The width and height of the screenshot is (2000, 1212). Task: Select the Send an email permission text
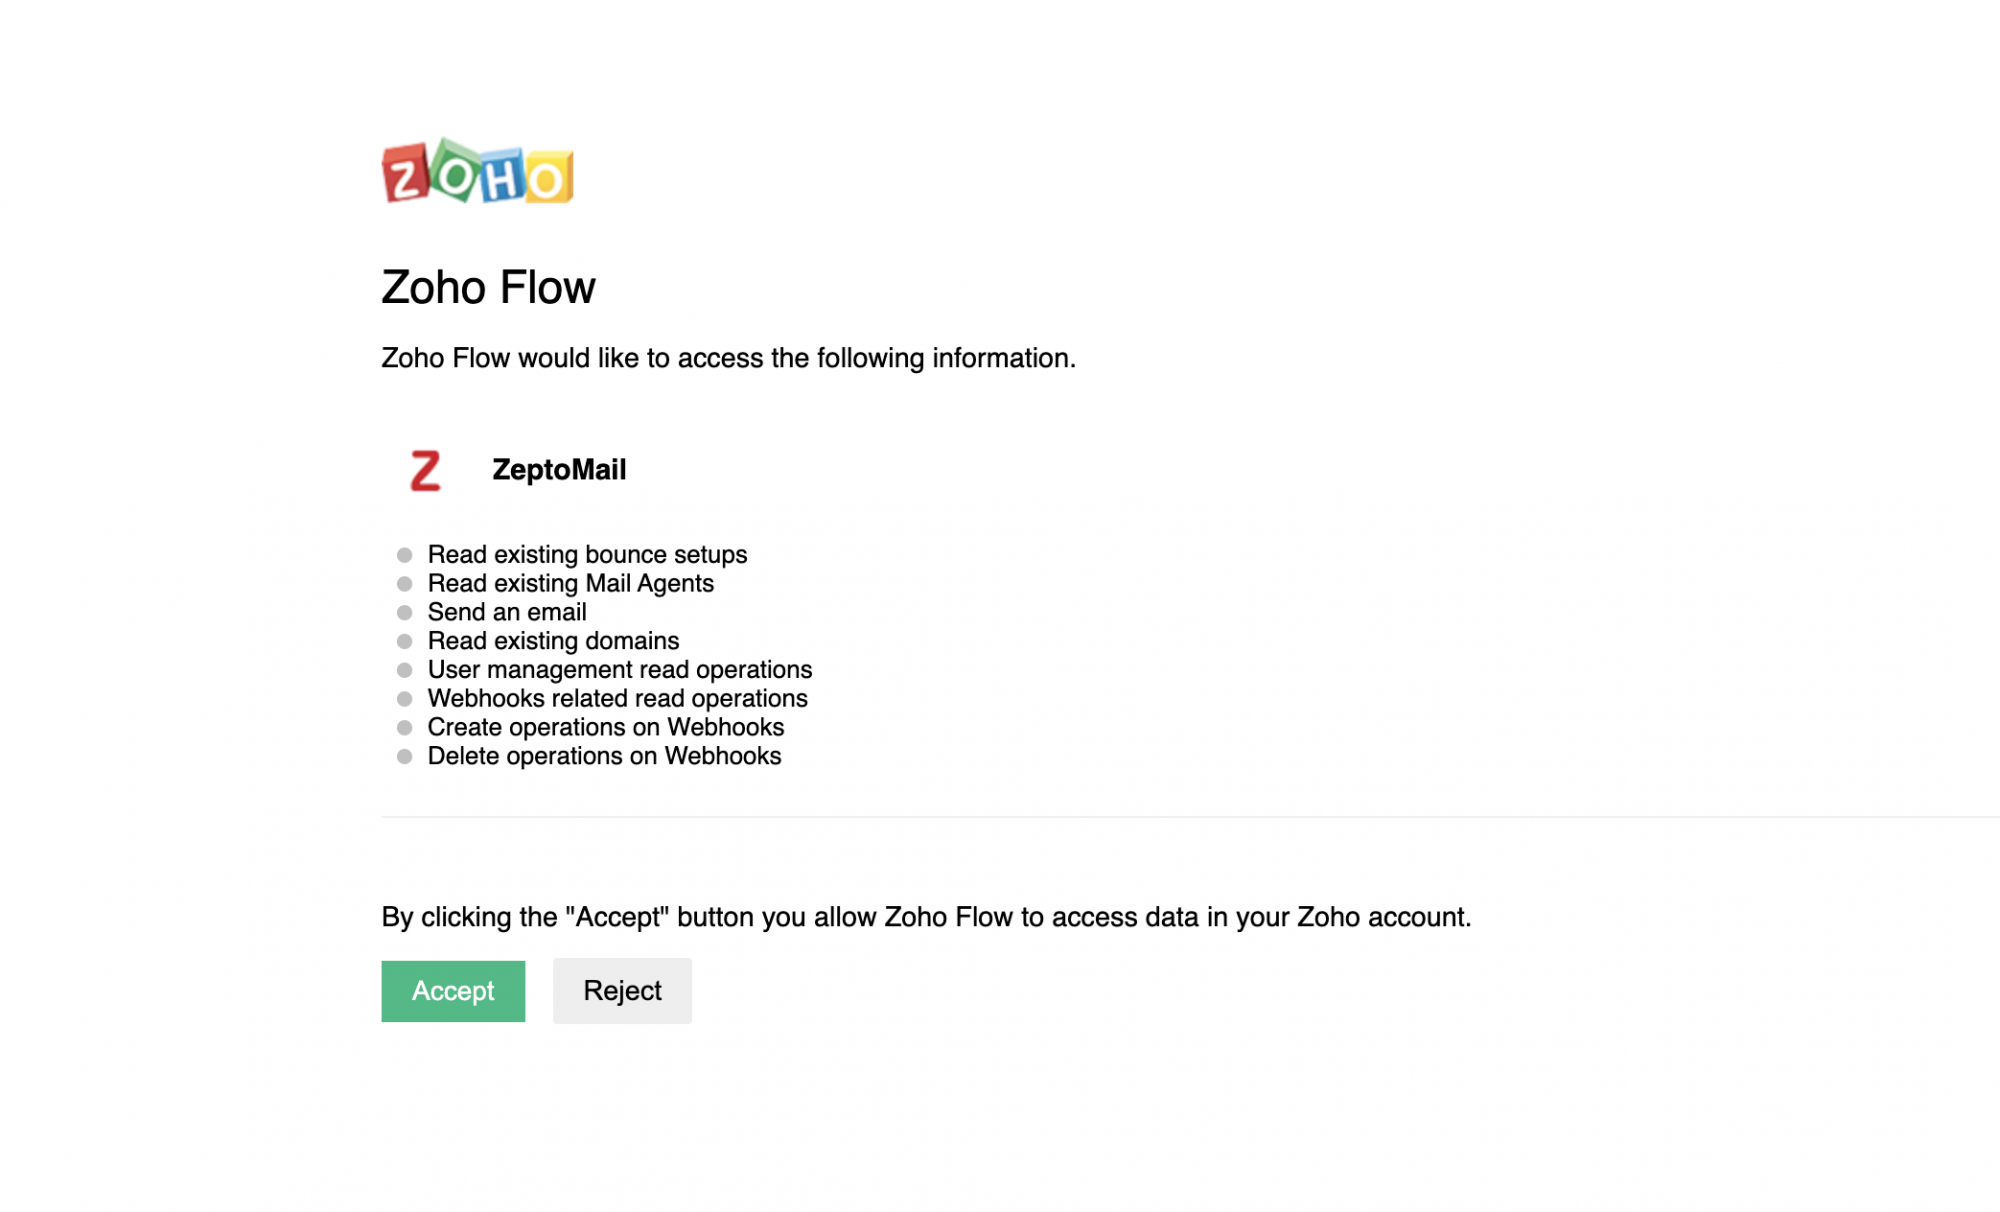(507, 612)
